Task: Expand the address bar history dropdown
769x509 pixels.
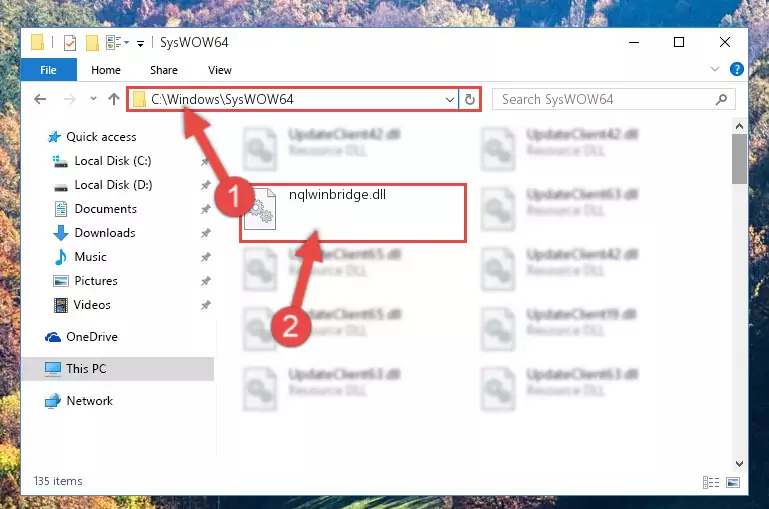Action: 450,100
